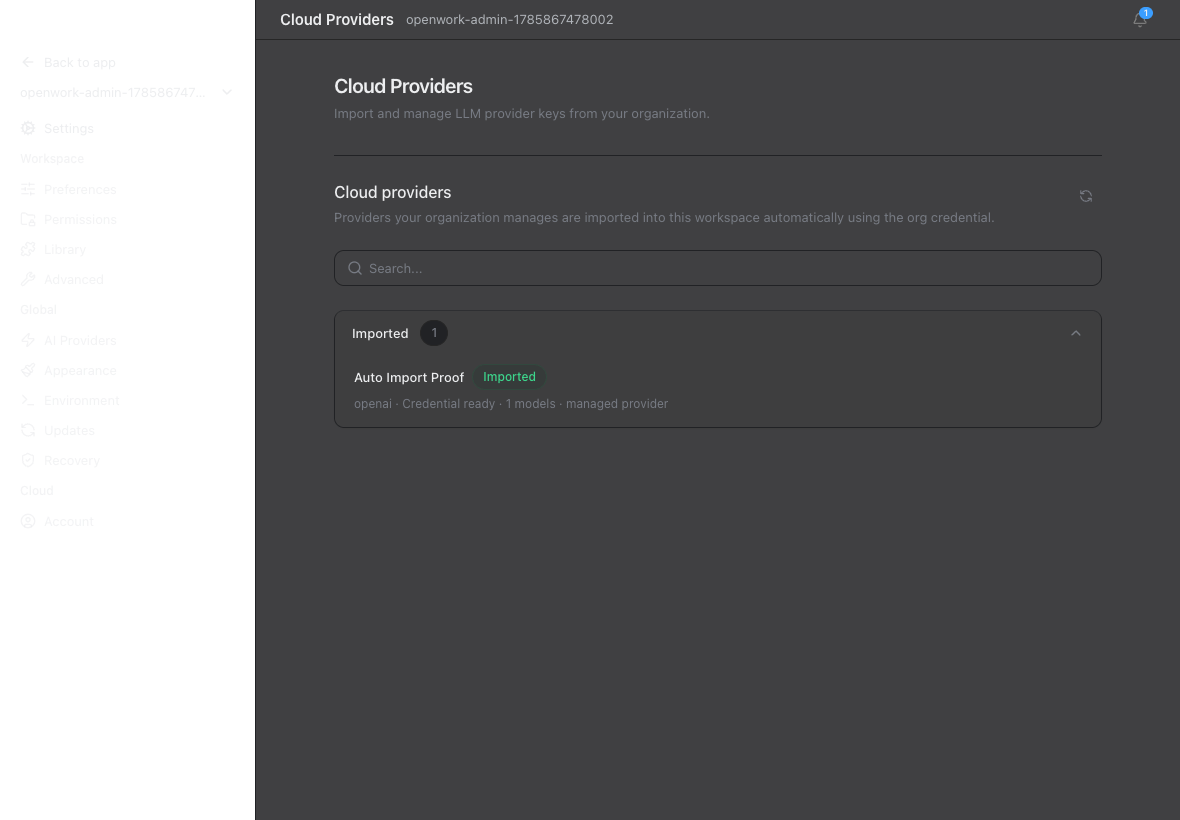
Task: Click the Updates refresh icon in sidebar
Action: pos(28,430)
